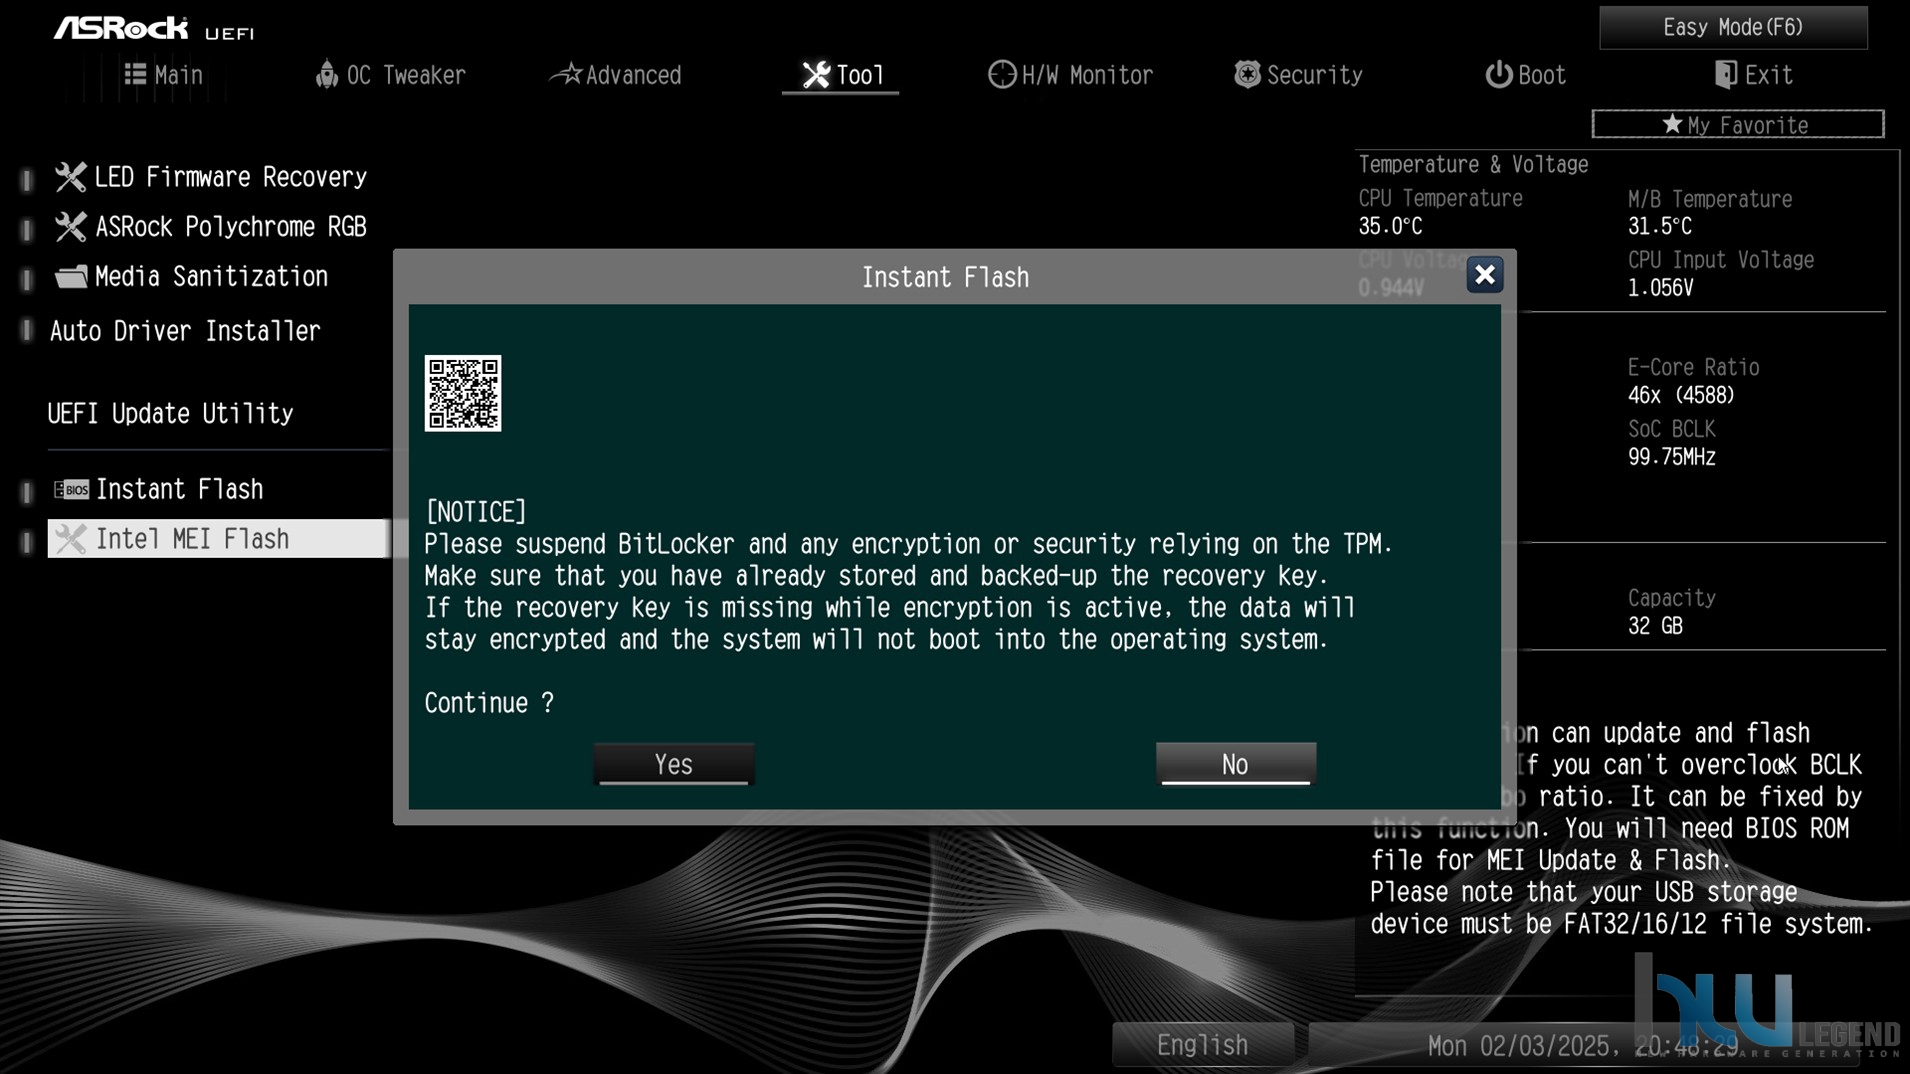The height and width of the screenshot is (1074, 1910).
Task: Click the Advanced star icon
Action: 567,73
